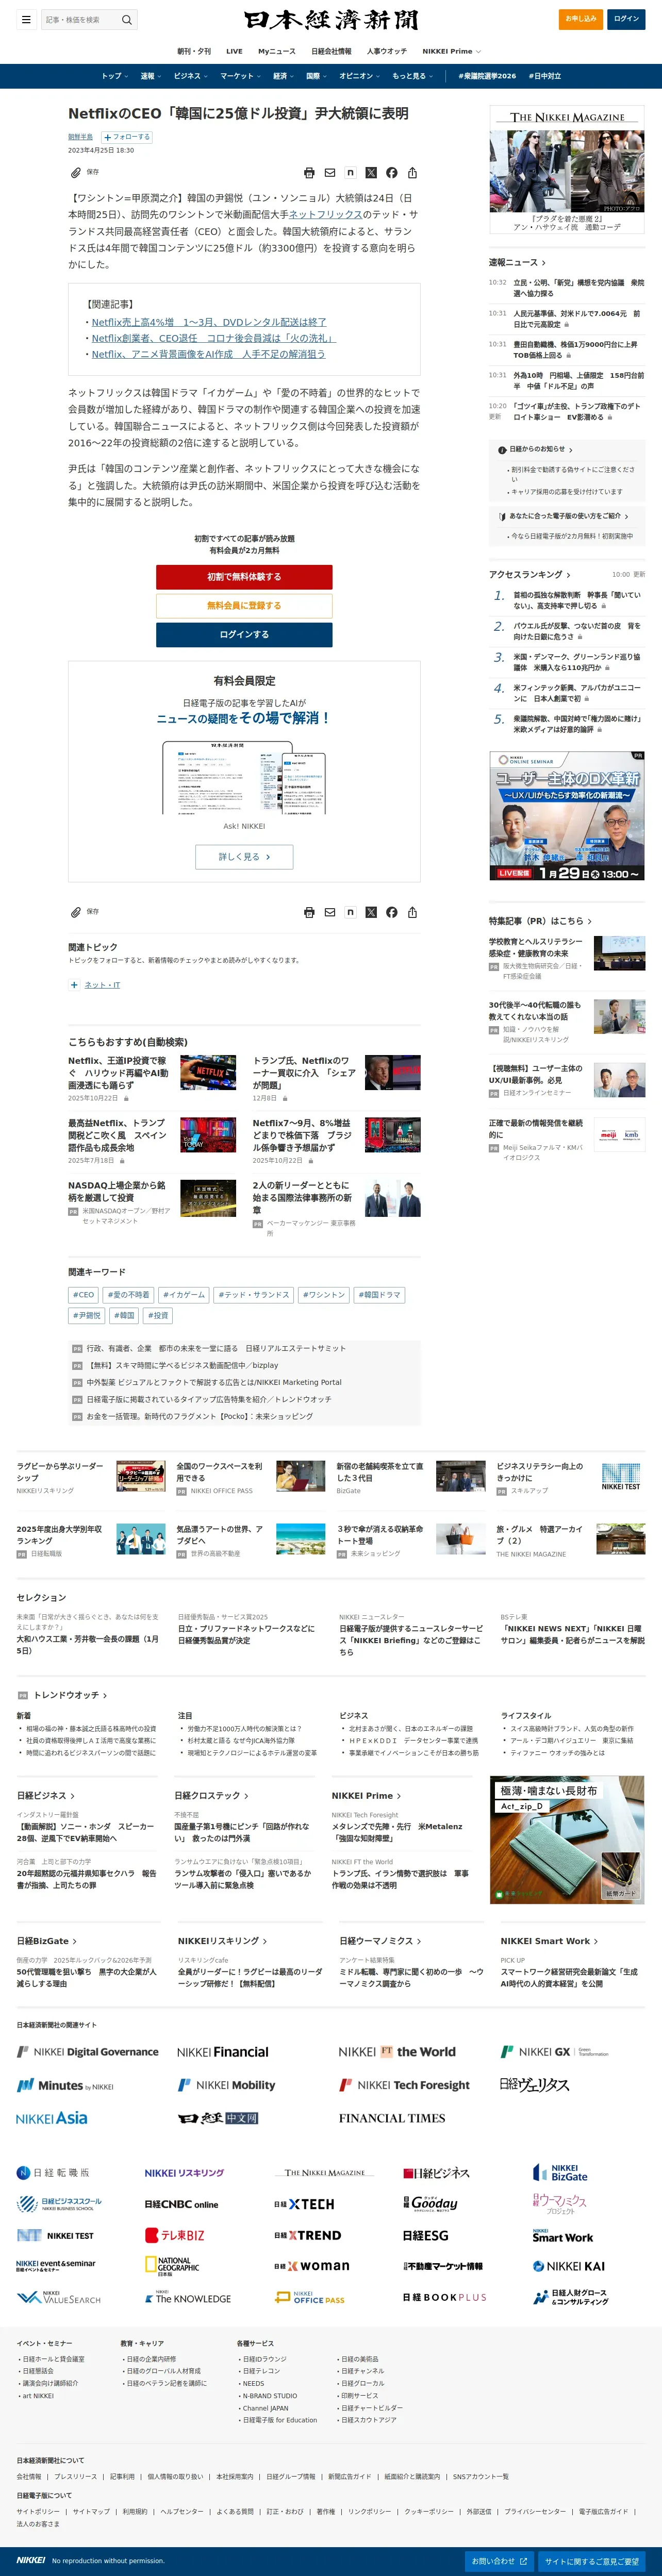Image resolution: width=662 pixels, height=2576 pixels.
Task: Open the テレ東BIZ logo link
Action: (x=175, y=2235)
